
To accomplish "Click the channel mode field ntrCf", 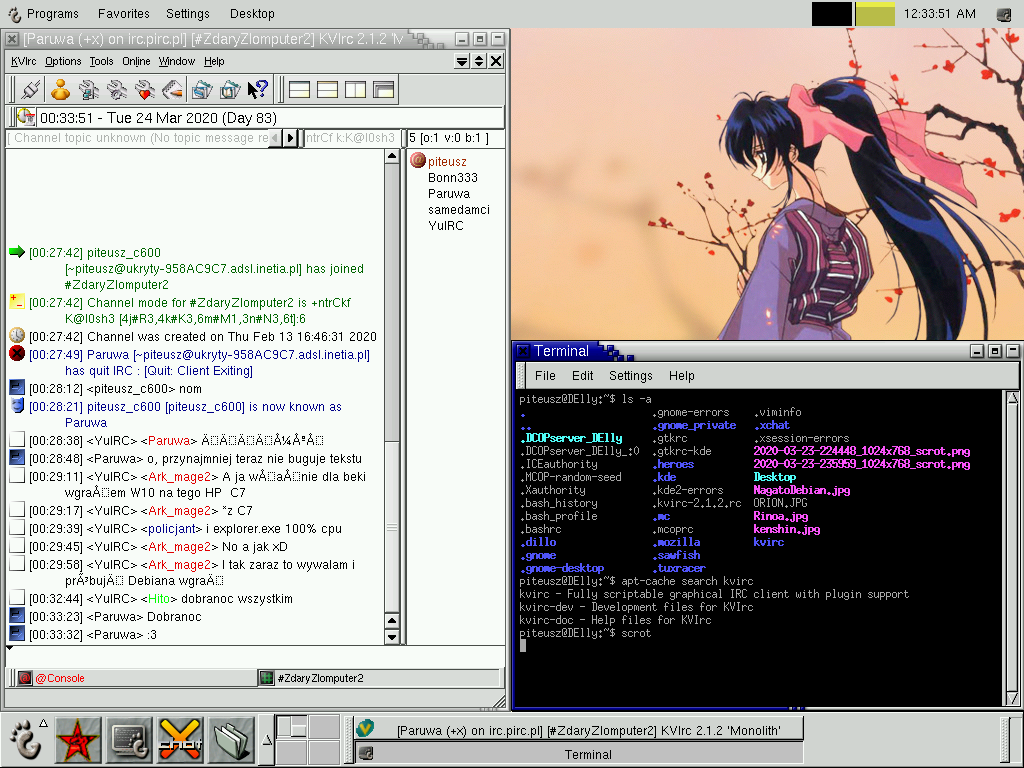I will click(x=351, y=138).
